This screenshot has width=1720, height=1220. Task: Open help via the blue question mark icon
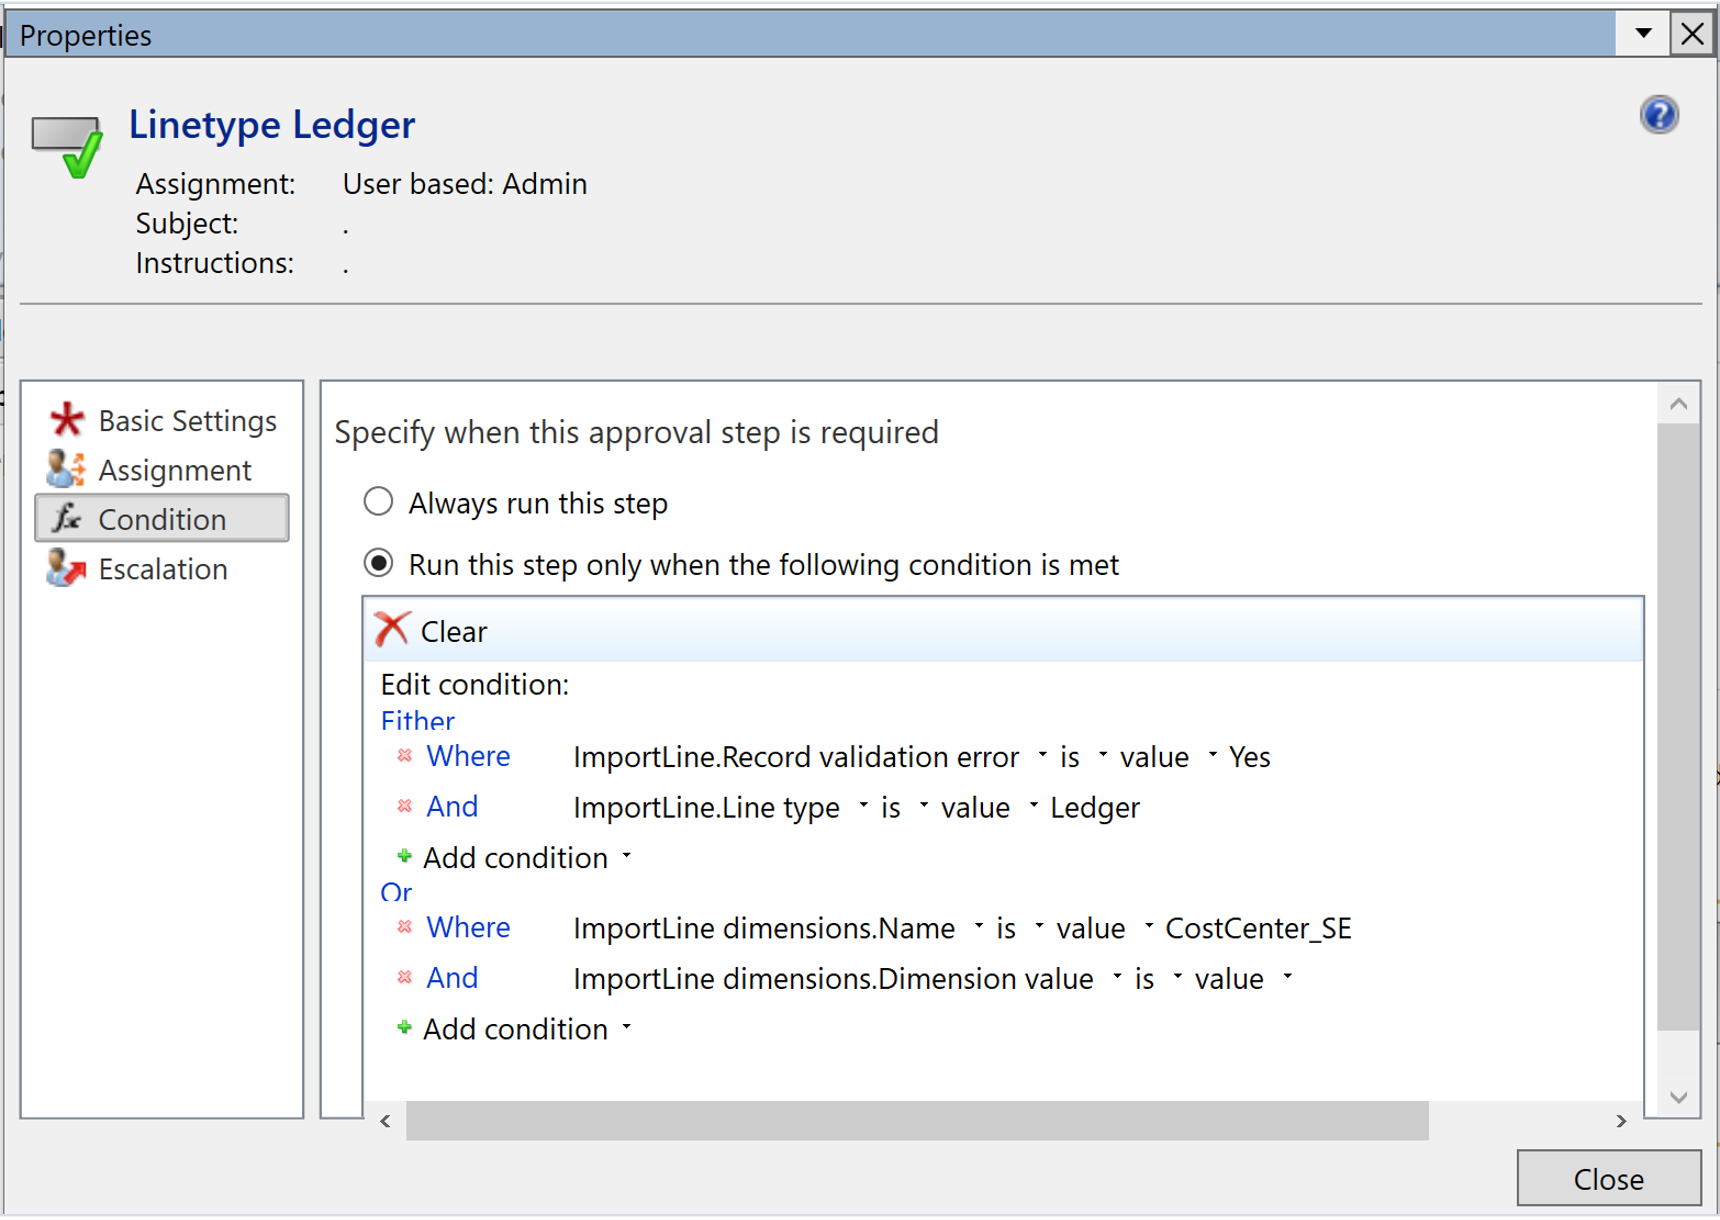tap(1659, 115)
